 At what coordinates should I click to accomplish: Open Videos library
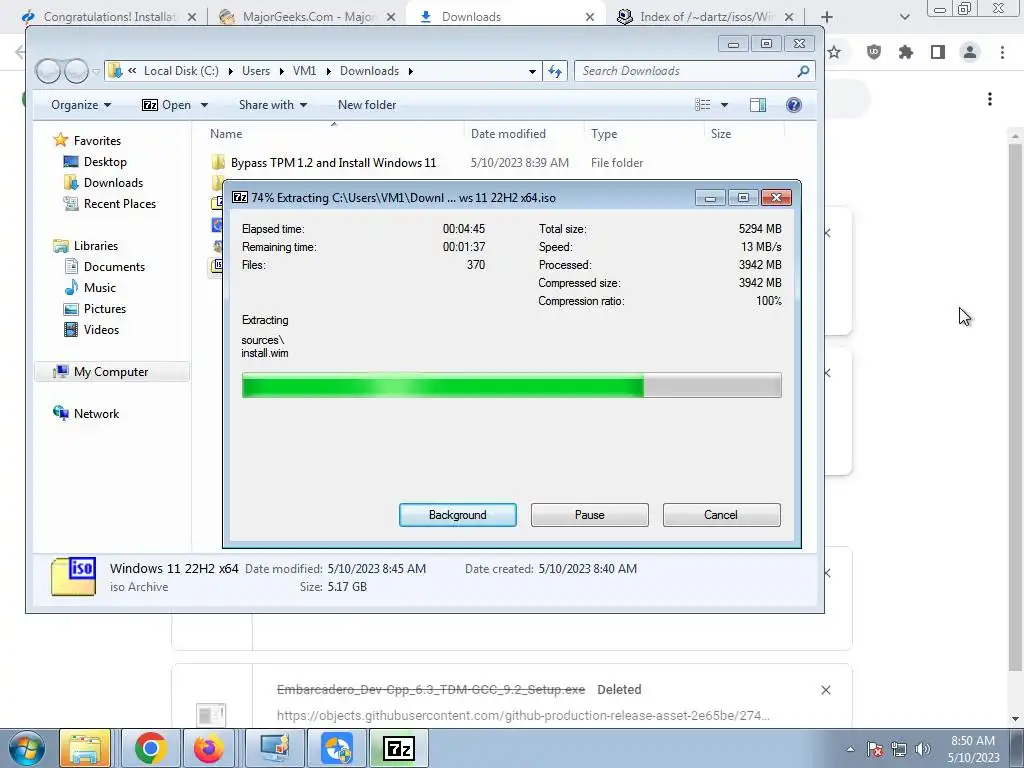101,329
